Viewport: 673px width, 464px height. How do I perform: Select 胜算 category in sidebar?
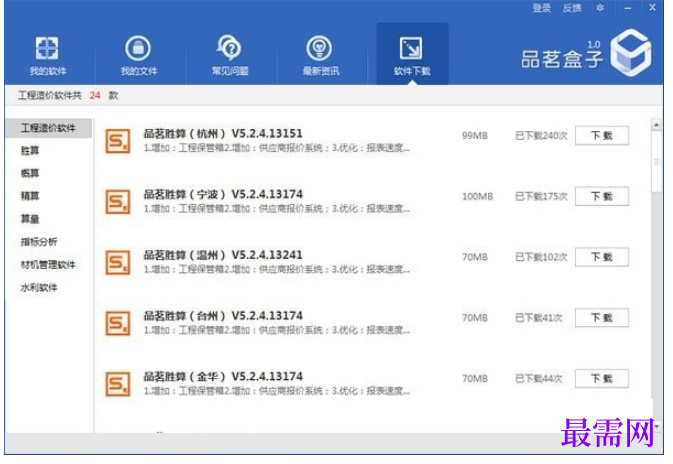[30, 150]
